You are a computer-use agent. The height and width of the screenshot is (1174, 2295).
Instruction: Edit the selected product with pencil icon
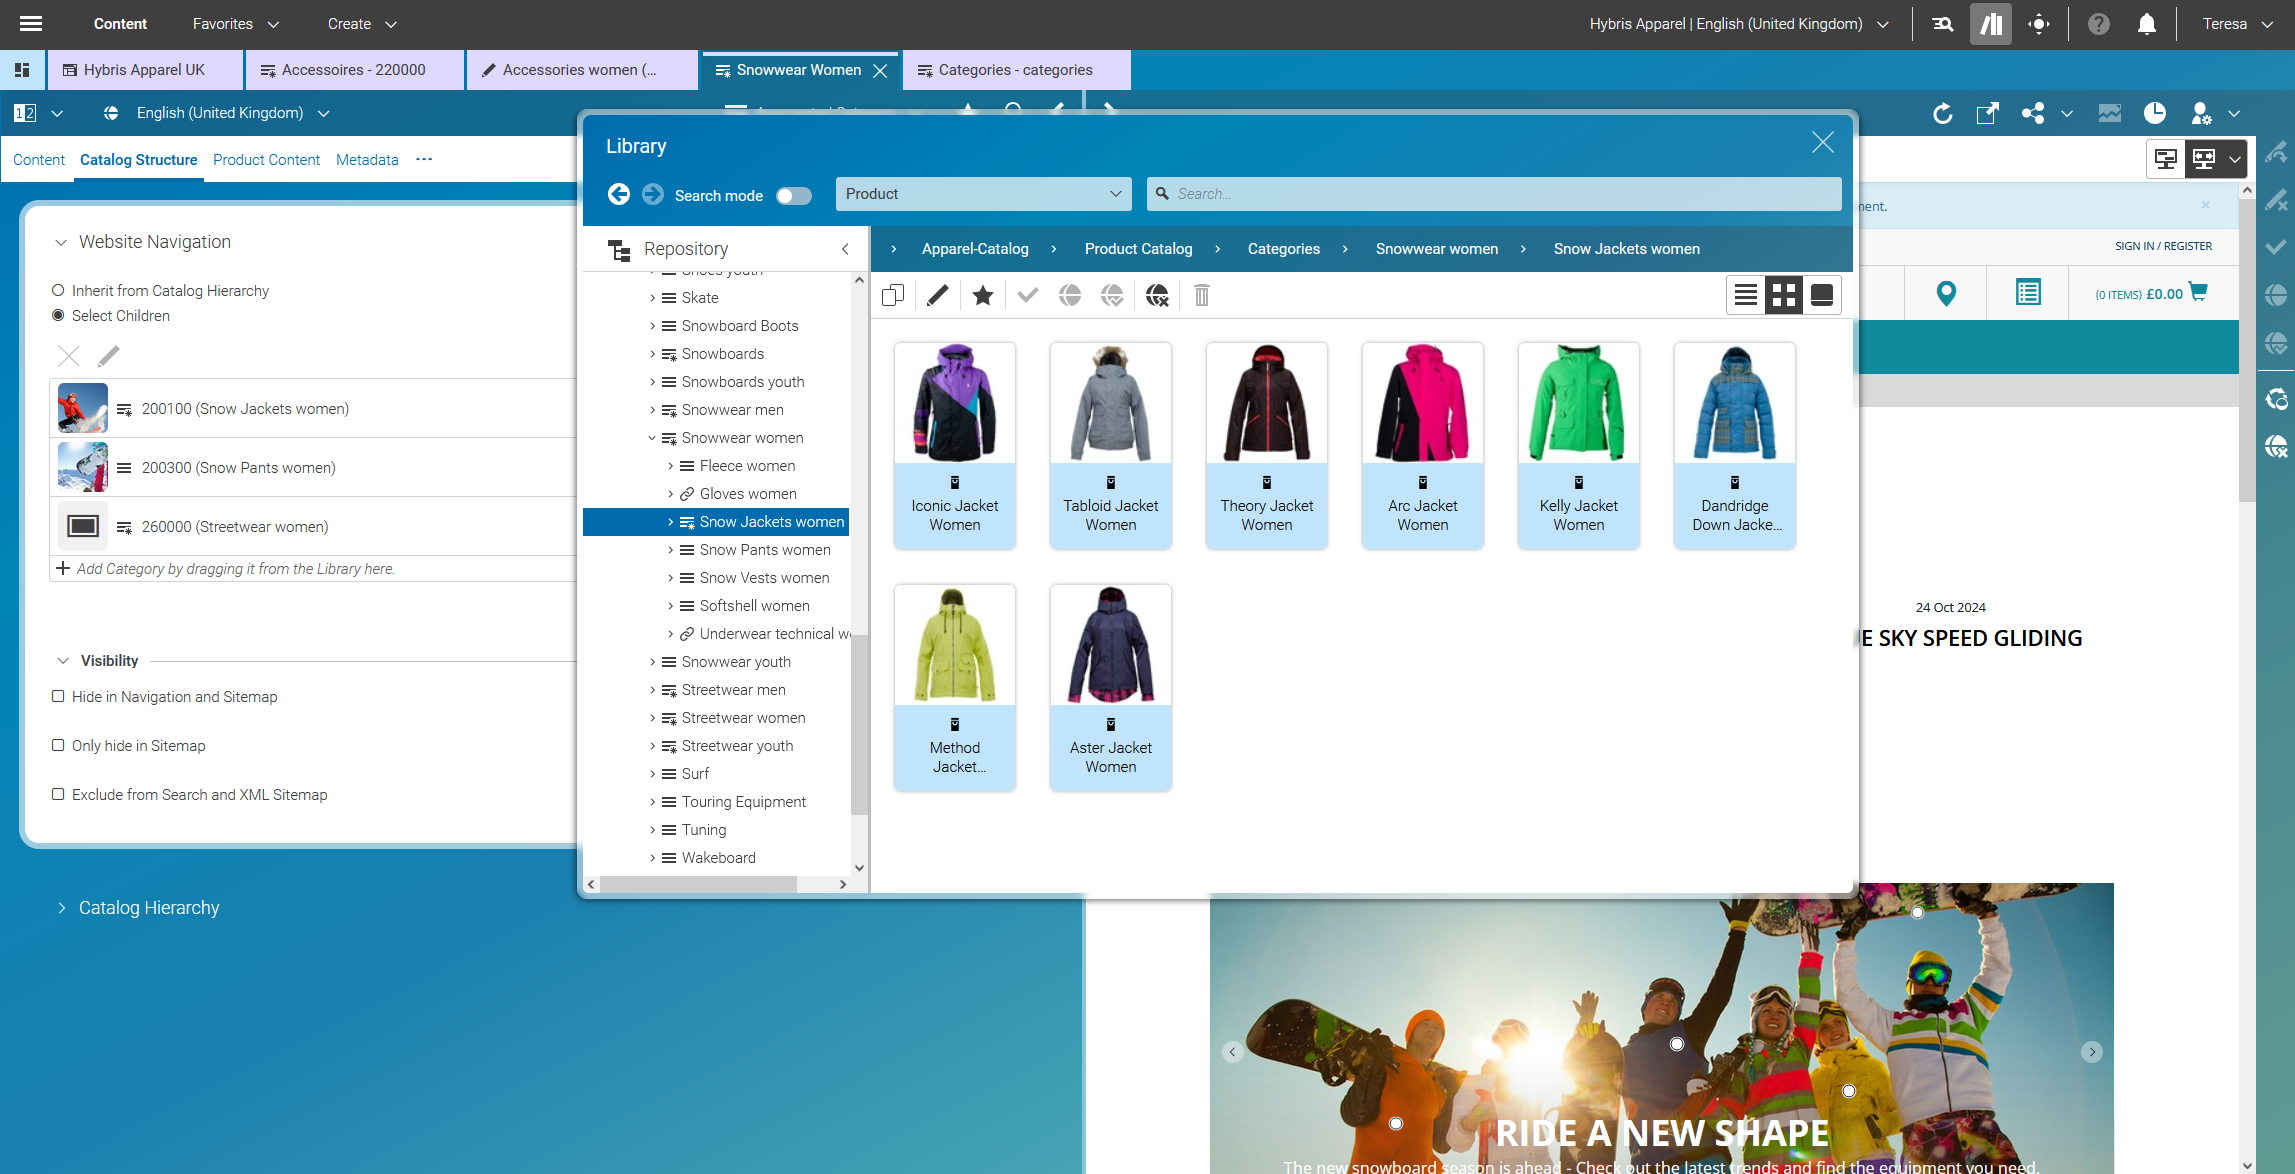coord(937,295)
